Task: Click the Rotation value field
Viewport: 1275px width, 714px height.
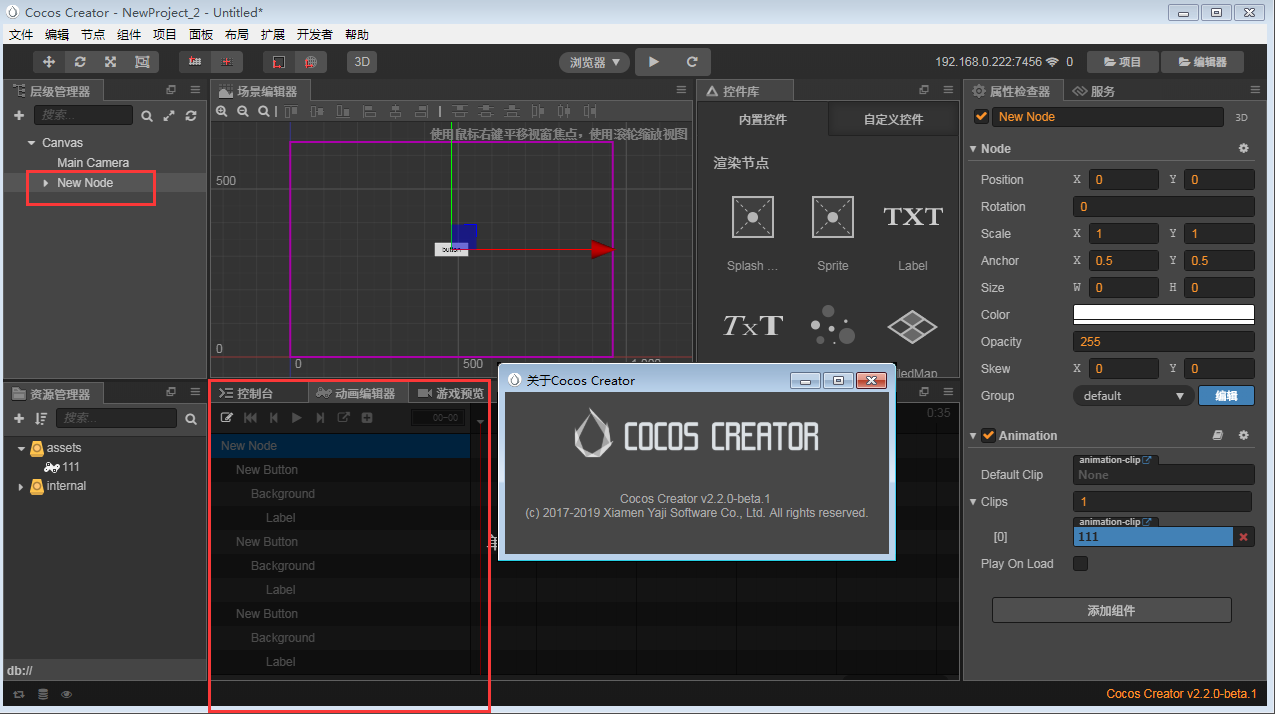Action: coord(1164,207)
